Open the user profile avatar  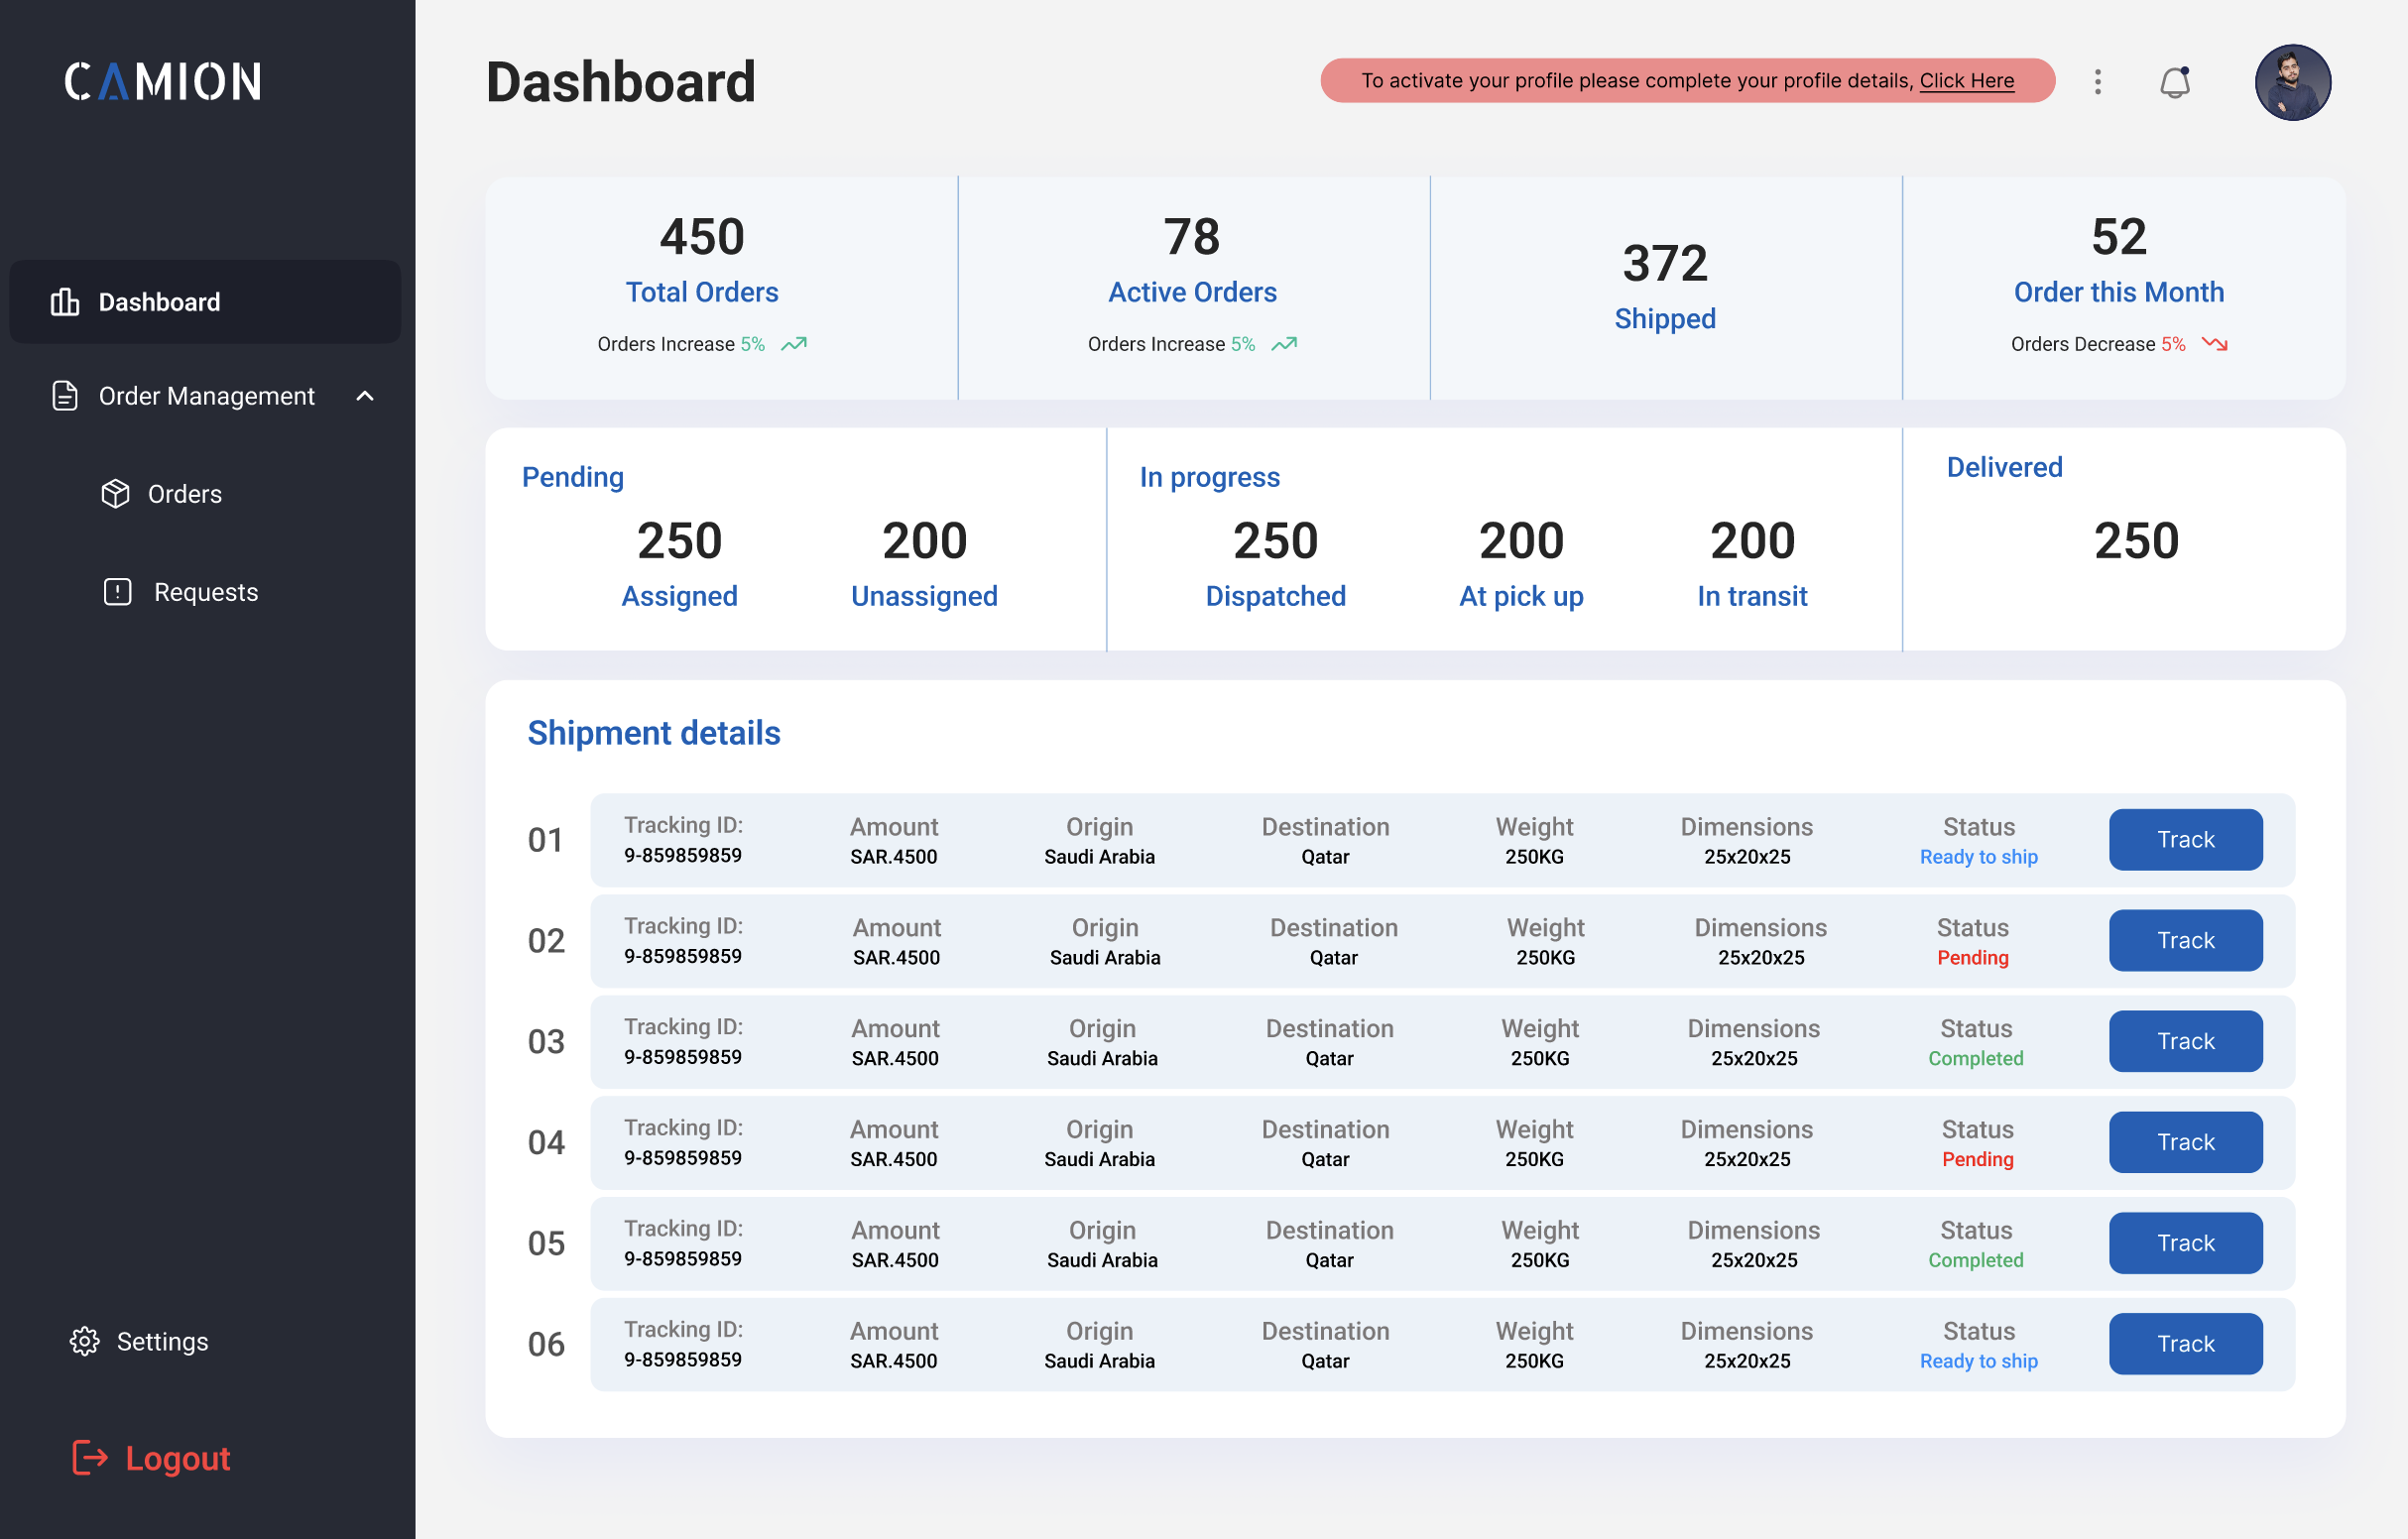point(2292,82)
